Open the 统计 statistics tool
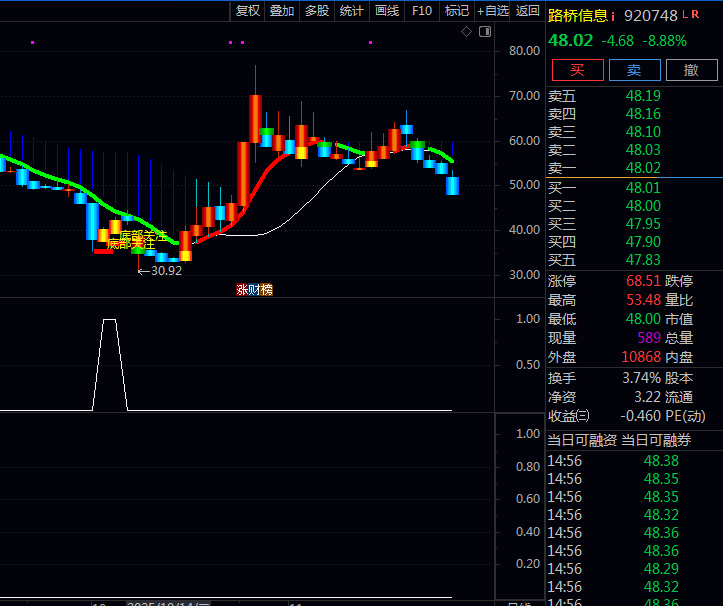723x606 pixels. 352,11
